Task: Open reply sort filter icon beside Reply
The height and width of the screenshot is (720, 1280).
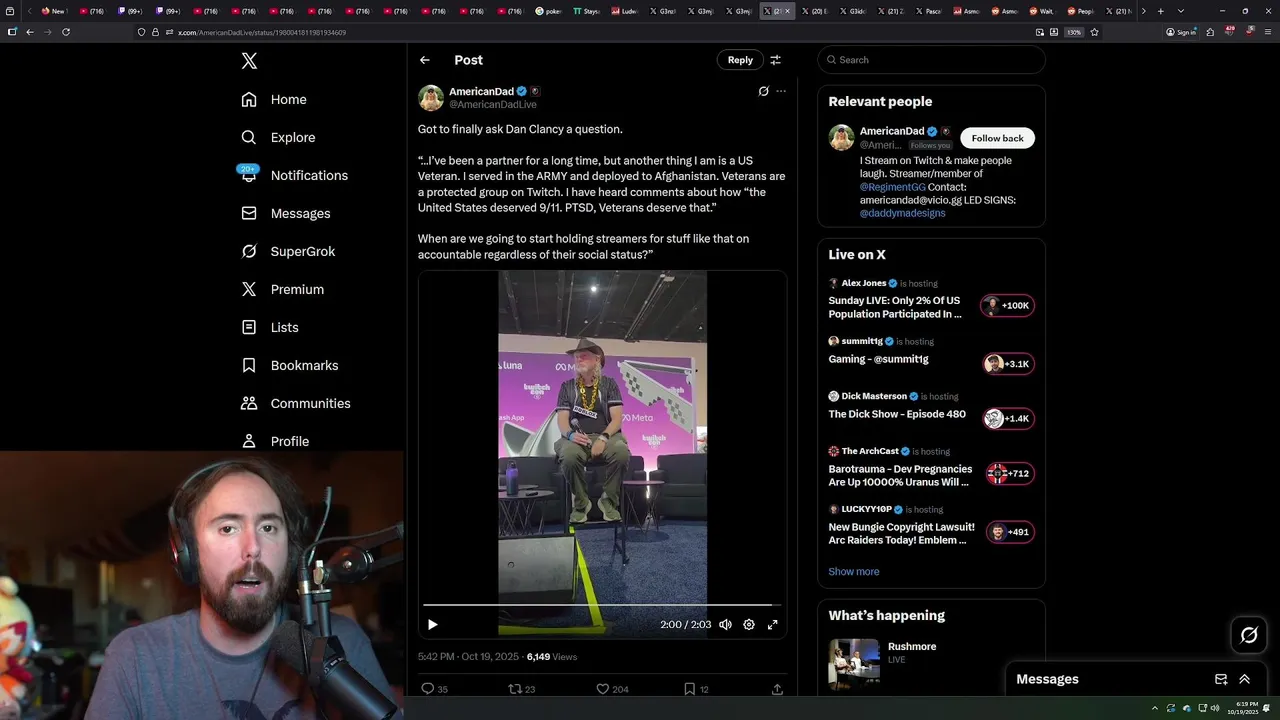Action: click(x=775, y=60)
